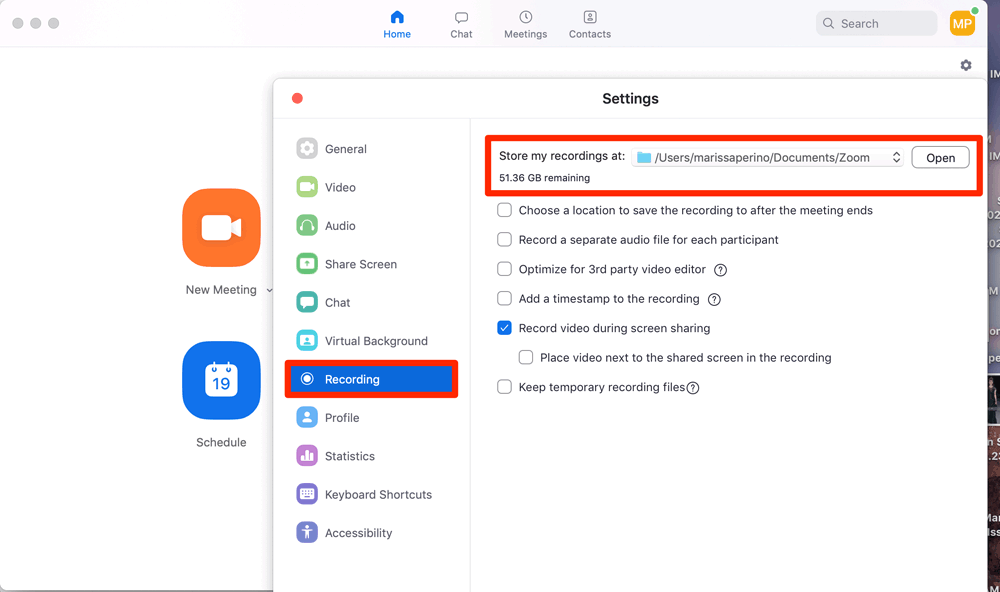Open the Share Screen settings icon
The width and height of the screenshot is (1000, 592).
tap(307, 263)
